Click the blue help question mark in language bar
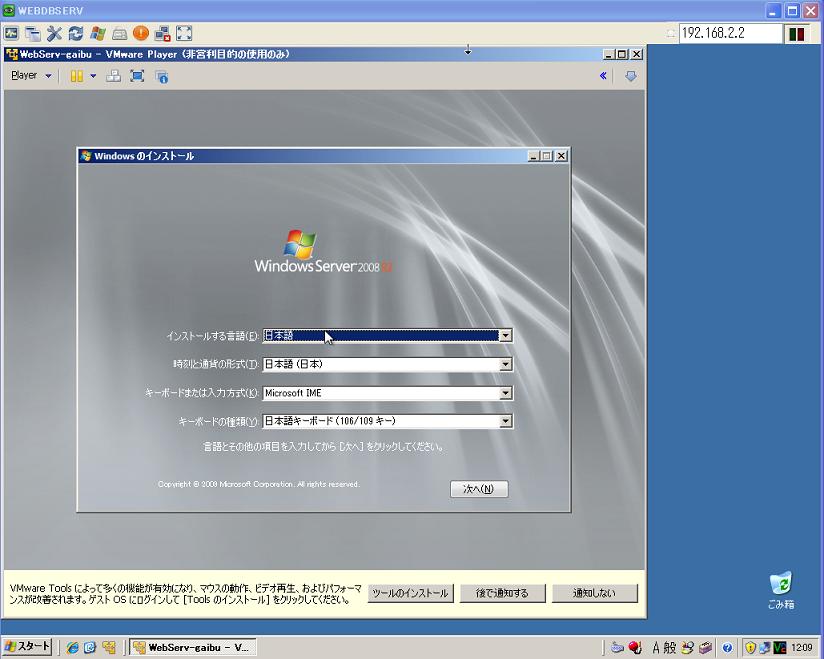 point(727,647)
